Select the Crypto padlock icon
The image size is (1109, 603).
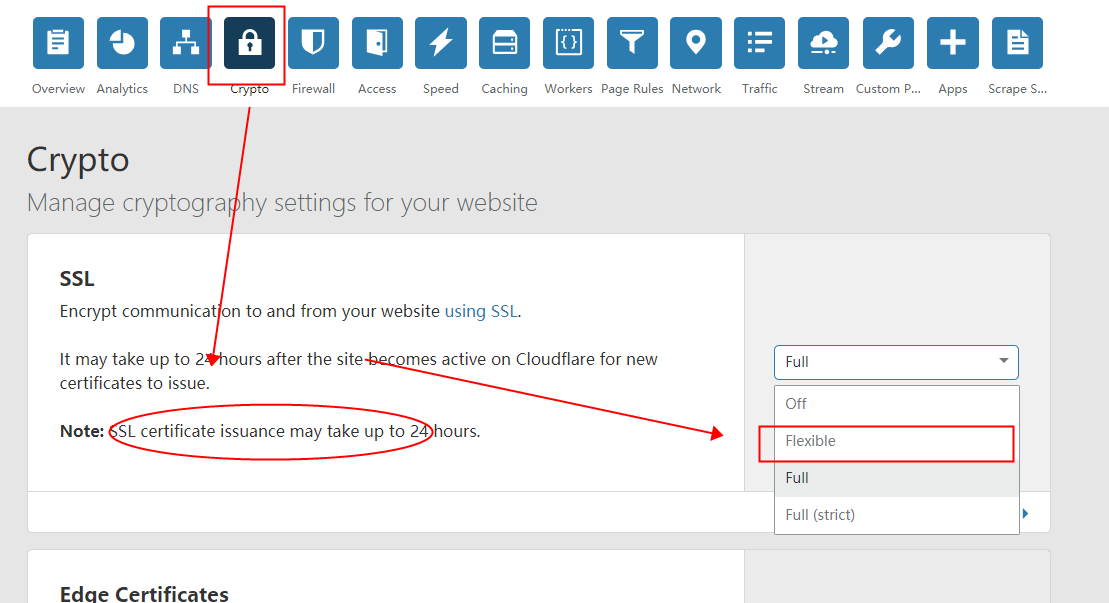point(249,43)
